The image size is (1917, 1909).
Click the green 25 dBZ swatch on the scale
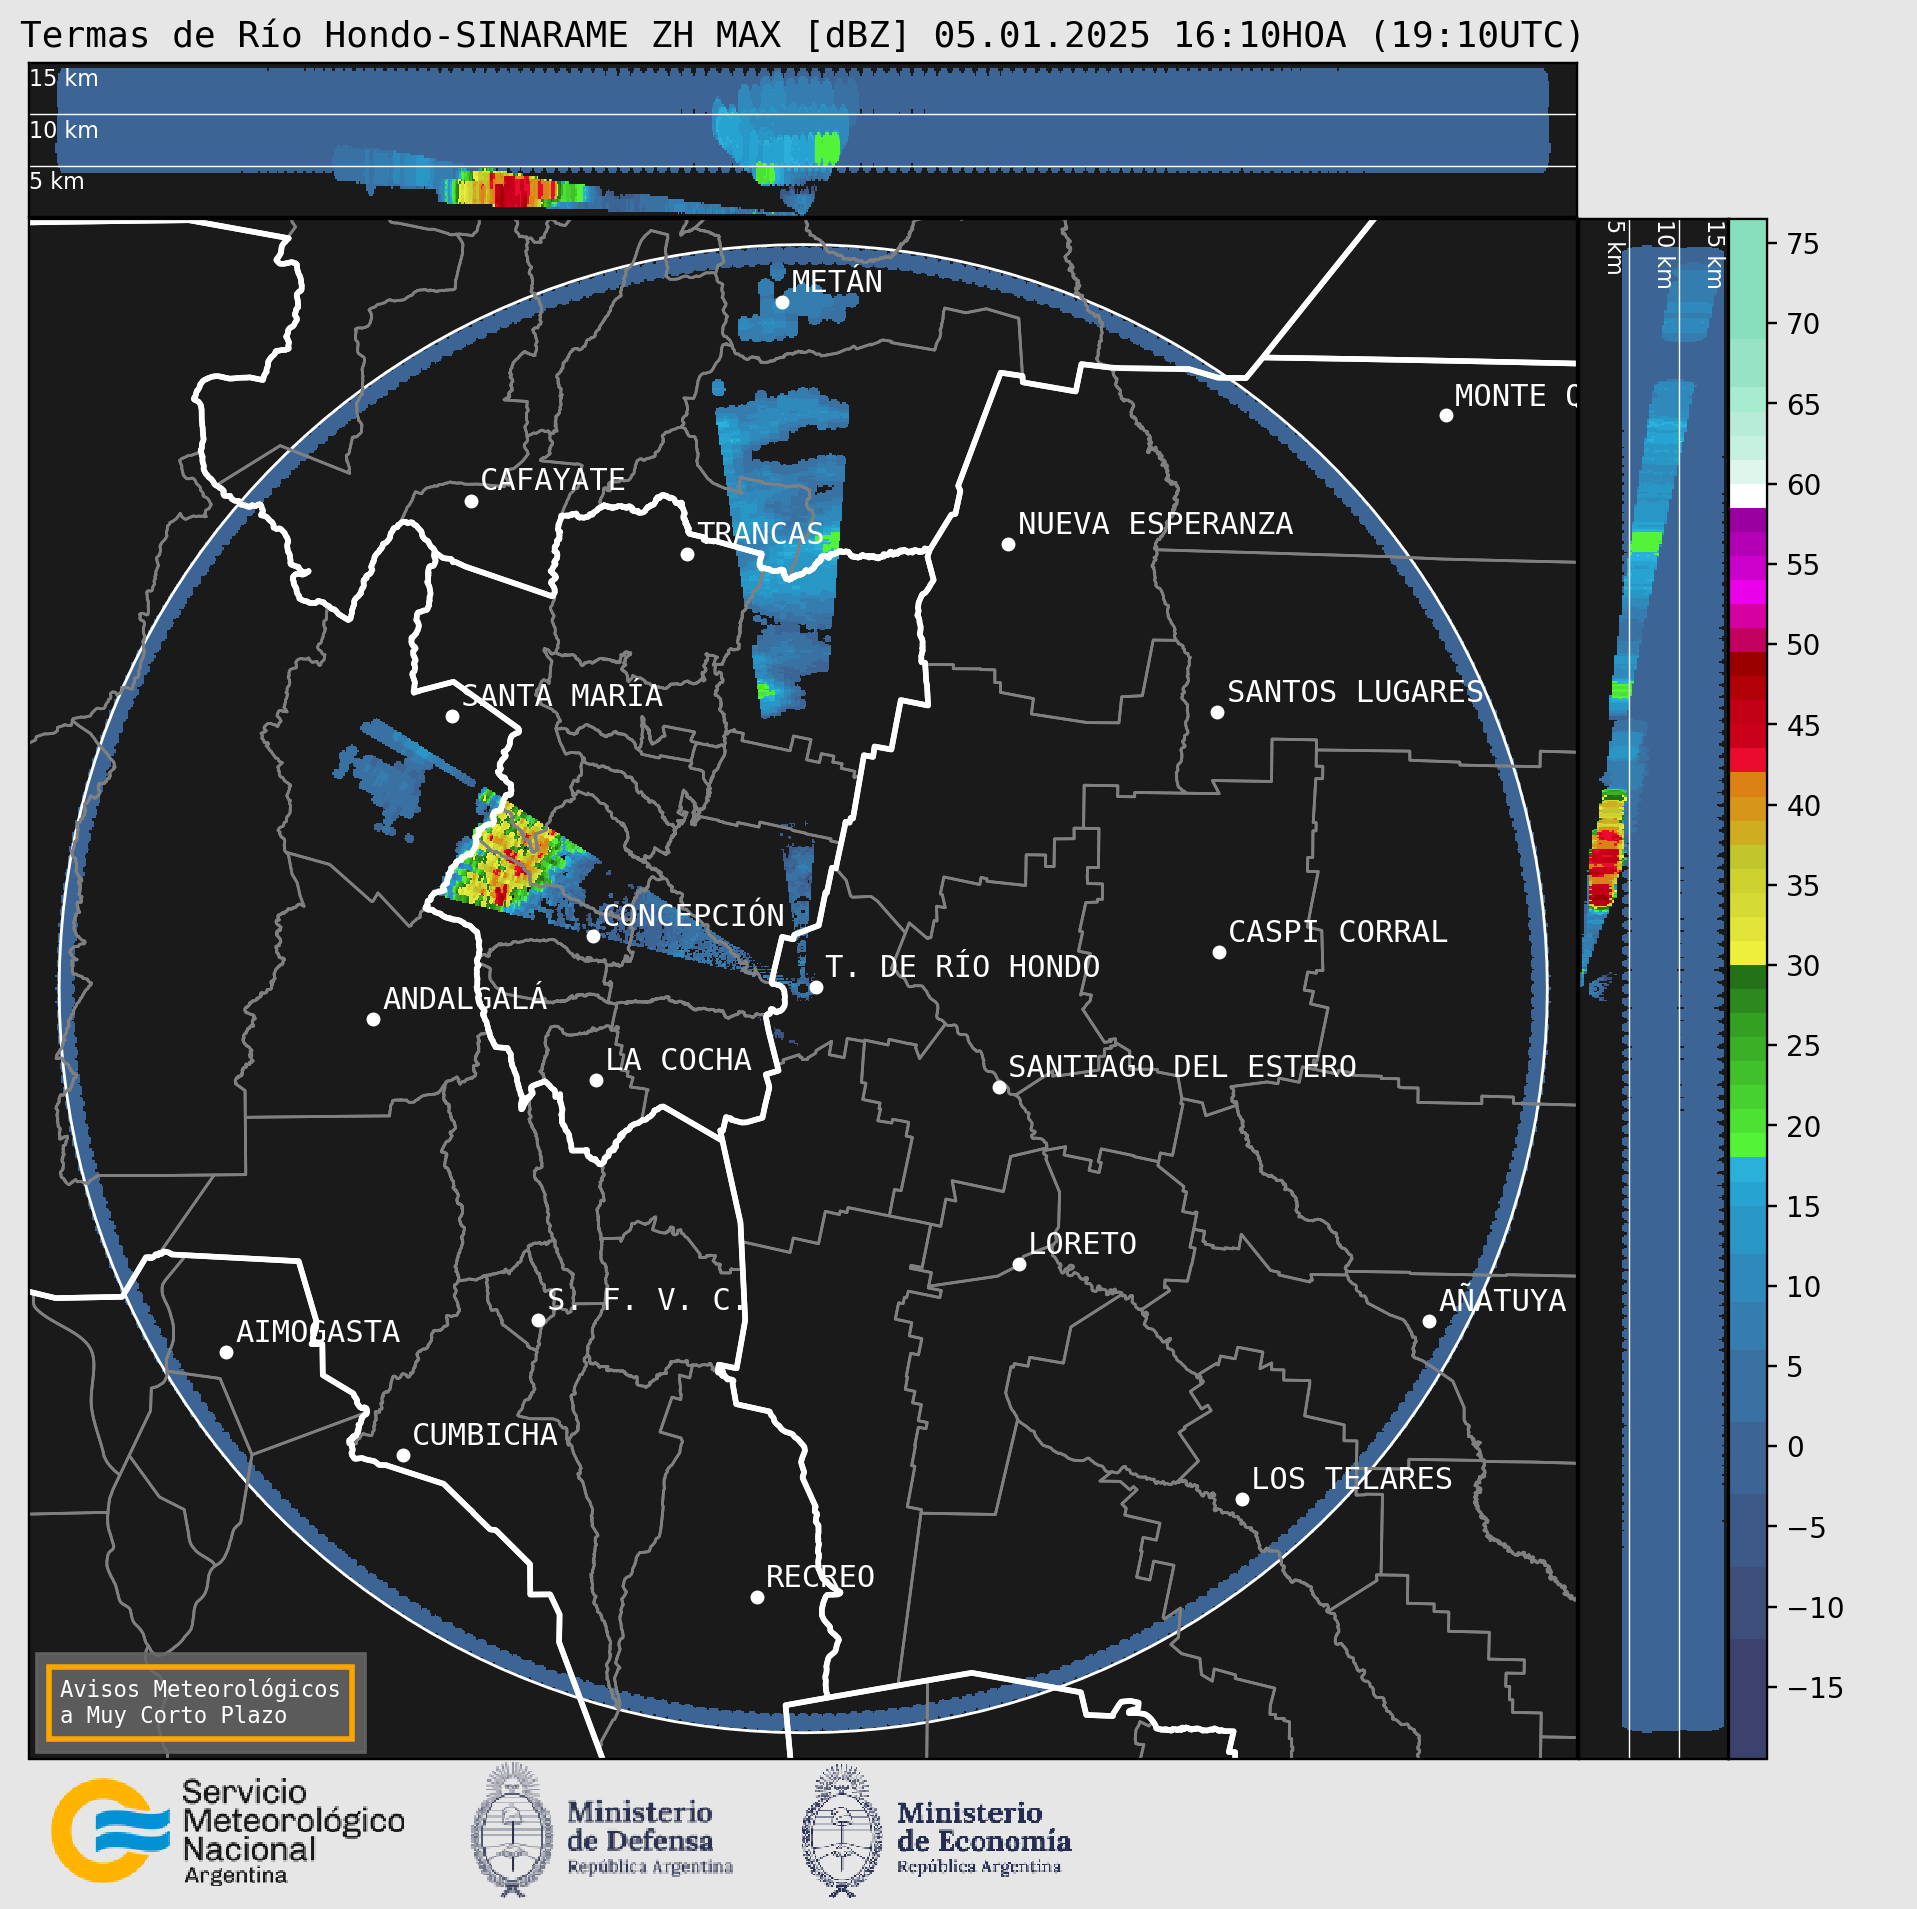1748,1048
